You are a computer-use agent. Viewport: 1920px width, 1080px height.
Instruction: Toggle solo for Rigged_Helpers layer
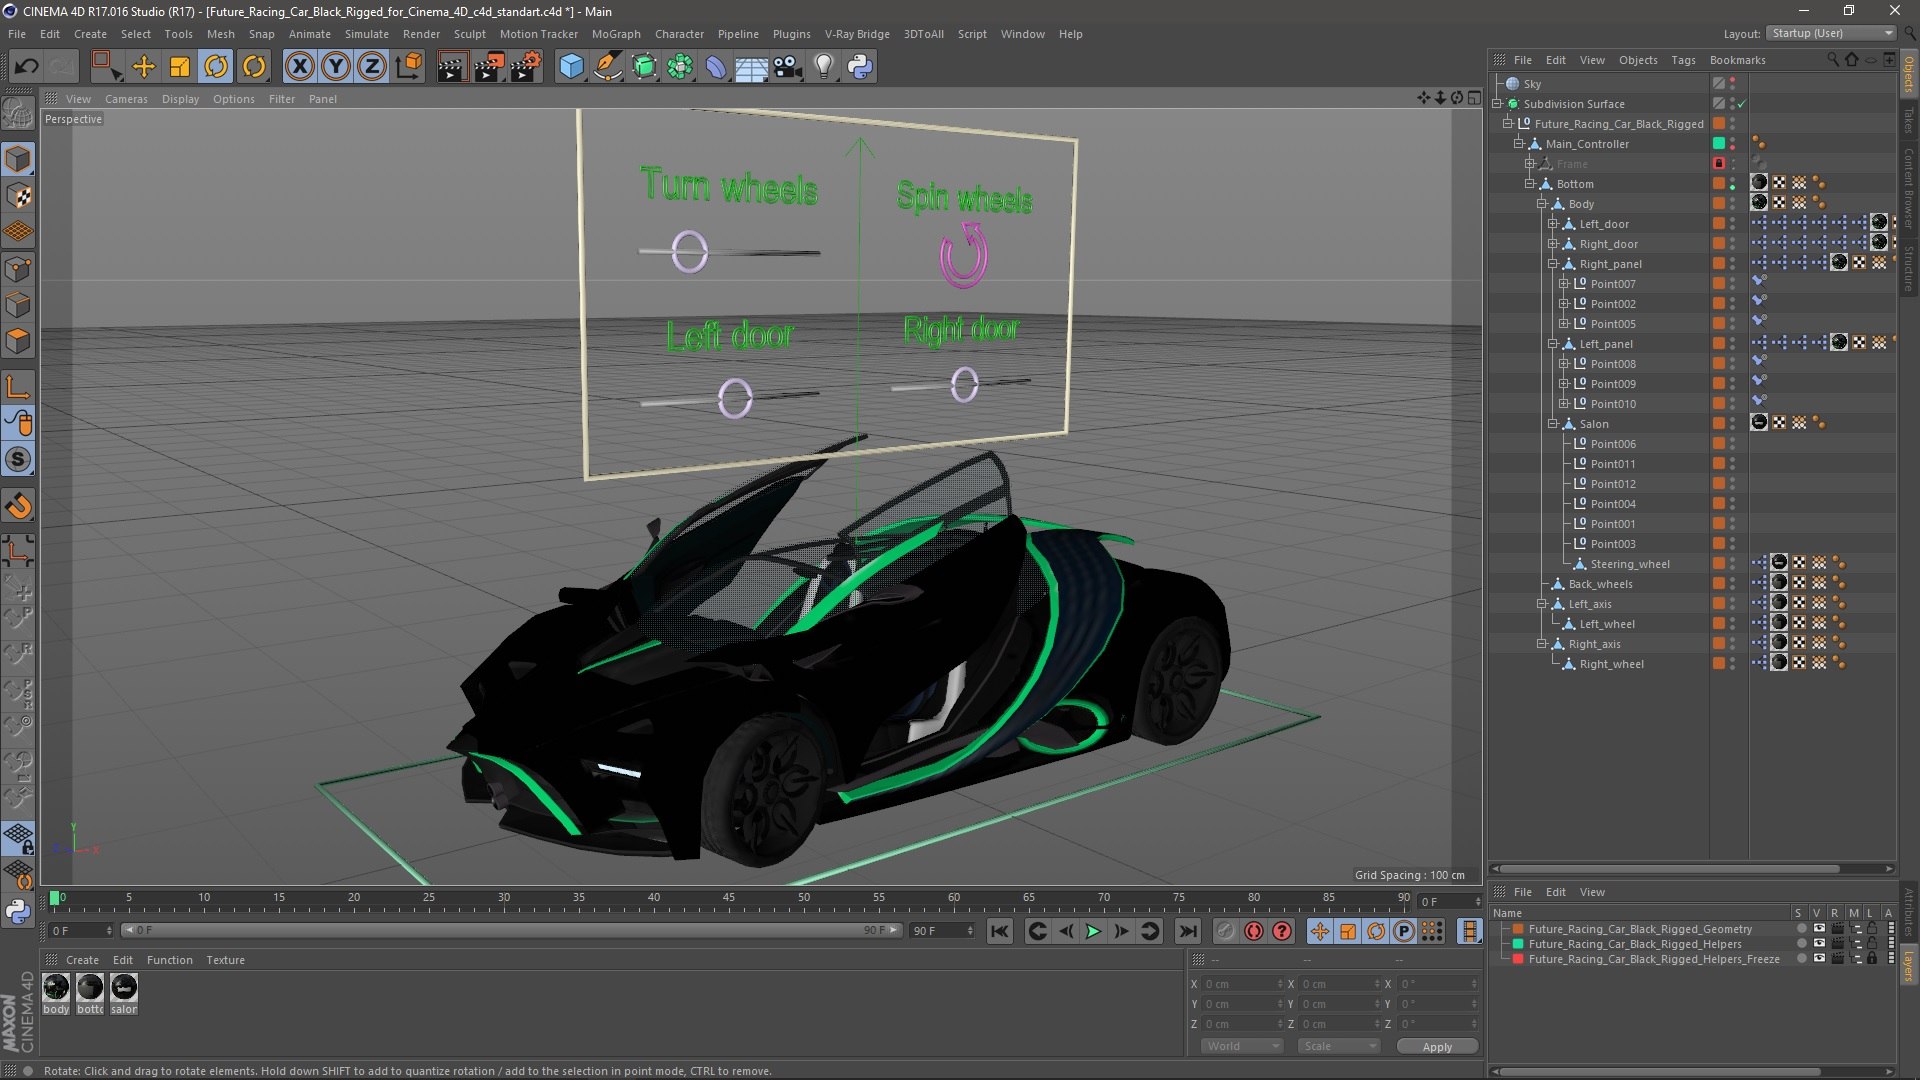[x=1801, y=944]
